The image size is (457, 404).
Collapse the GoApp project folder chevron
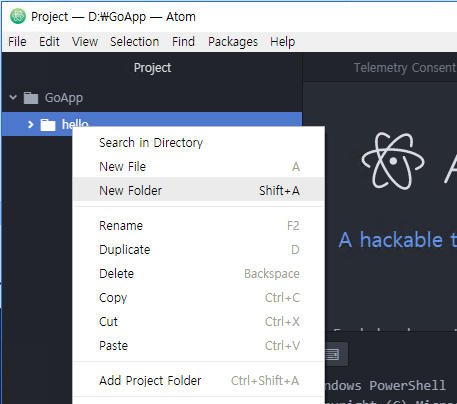click(x=13, y=98)
